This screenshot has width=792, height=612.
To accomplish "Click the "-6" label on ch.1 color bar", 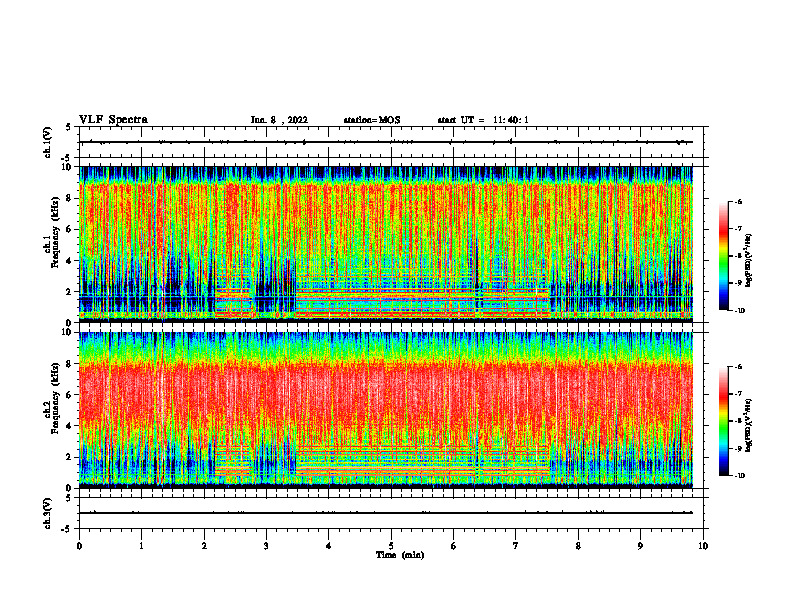I will pyautogui.click(x=738, y=201).
